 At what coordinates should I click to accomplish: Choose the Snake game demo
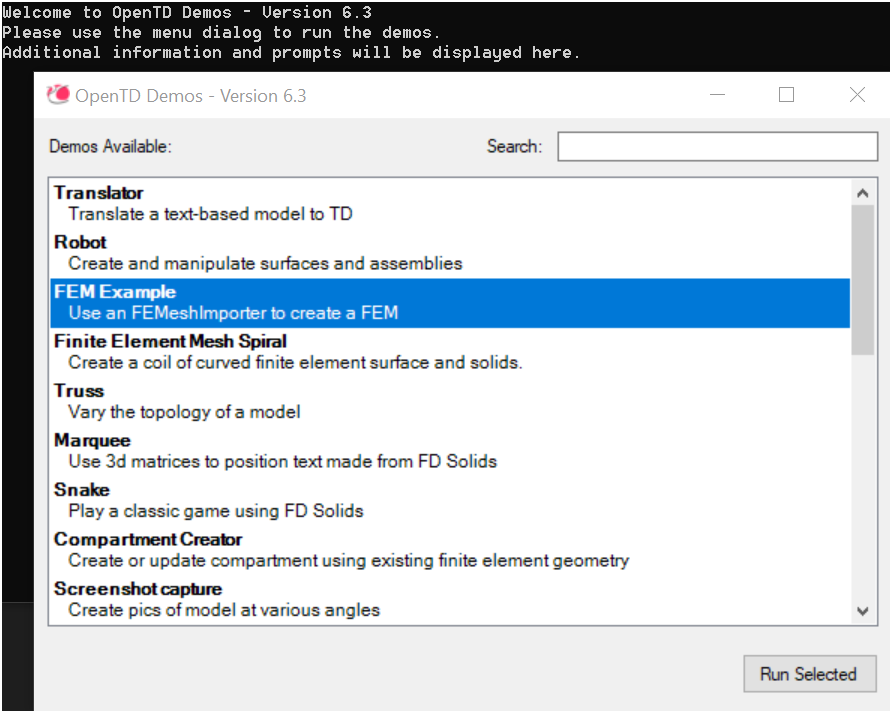click(450, 500)
